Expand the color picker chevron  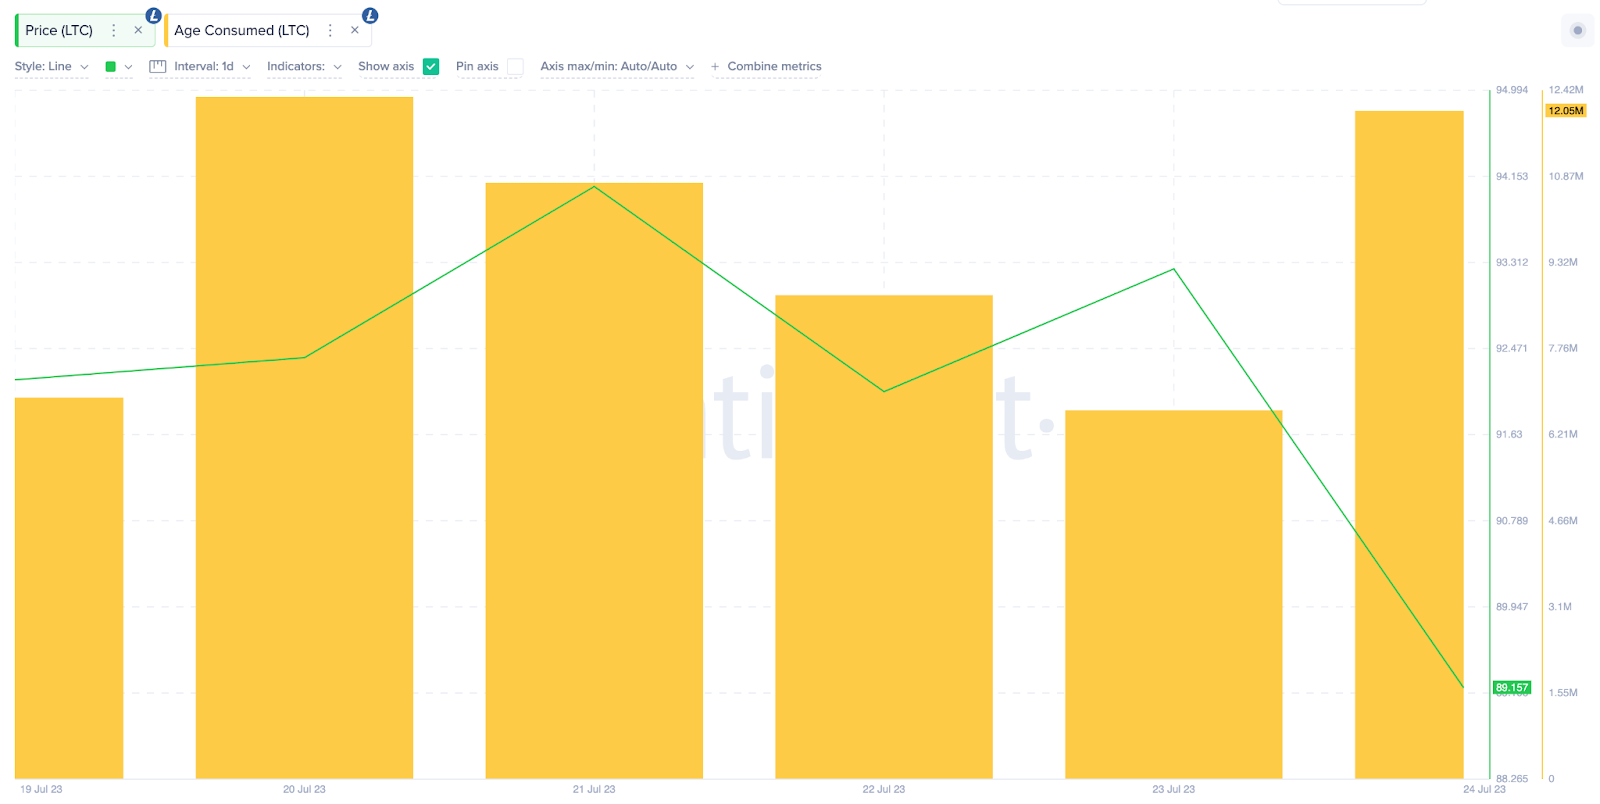point(128,67)
